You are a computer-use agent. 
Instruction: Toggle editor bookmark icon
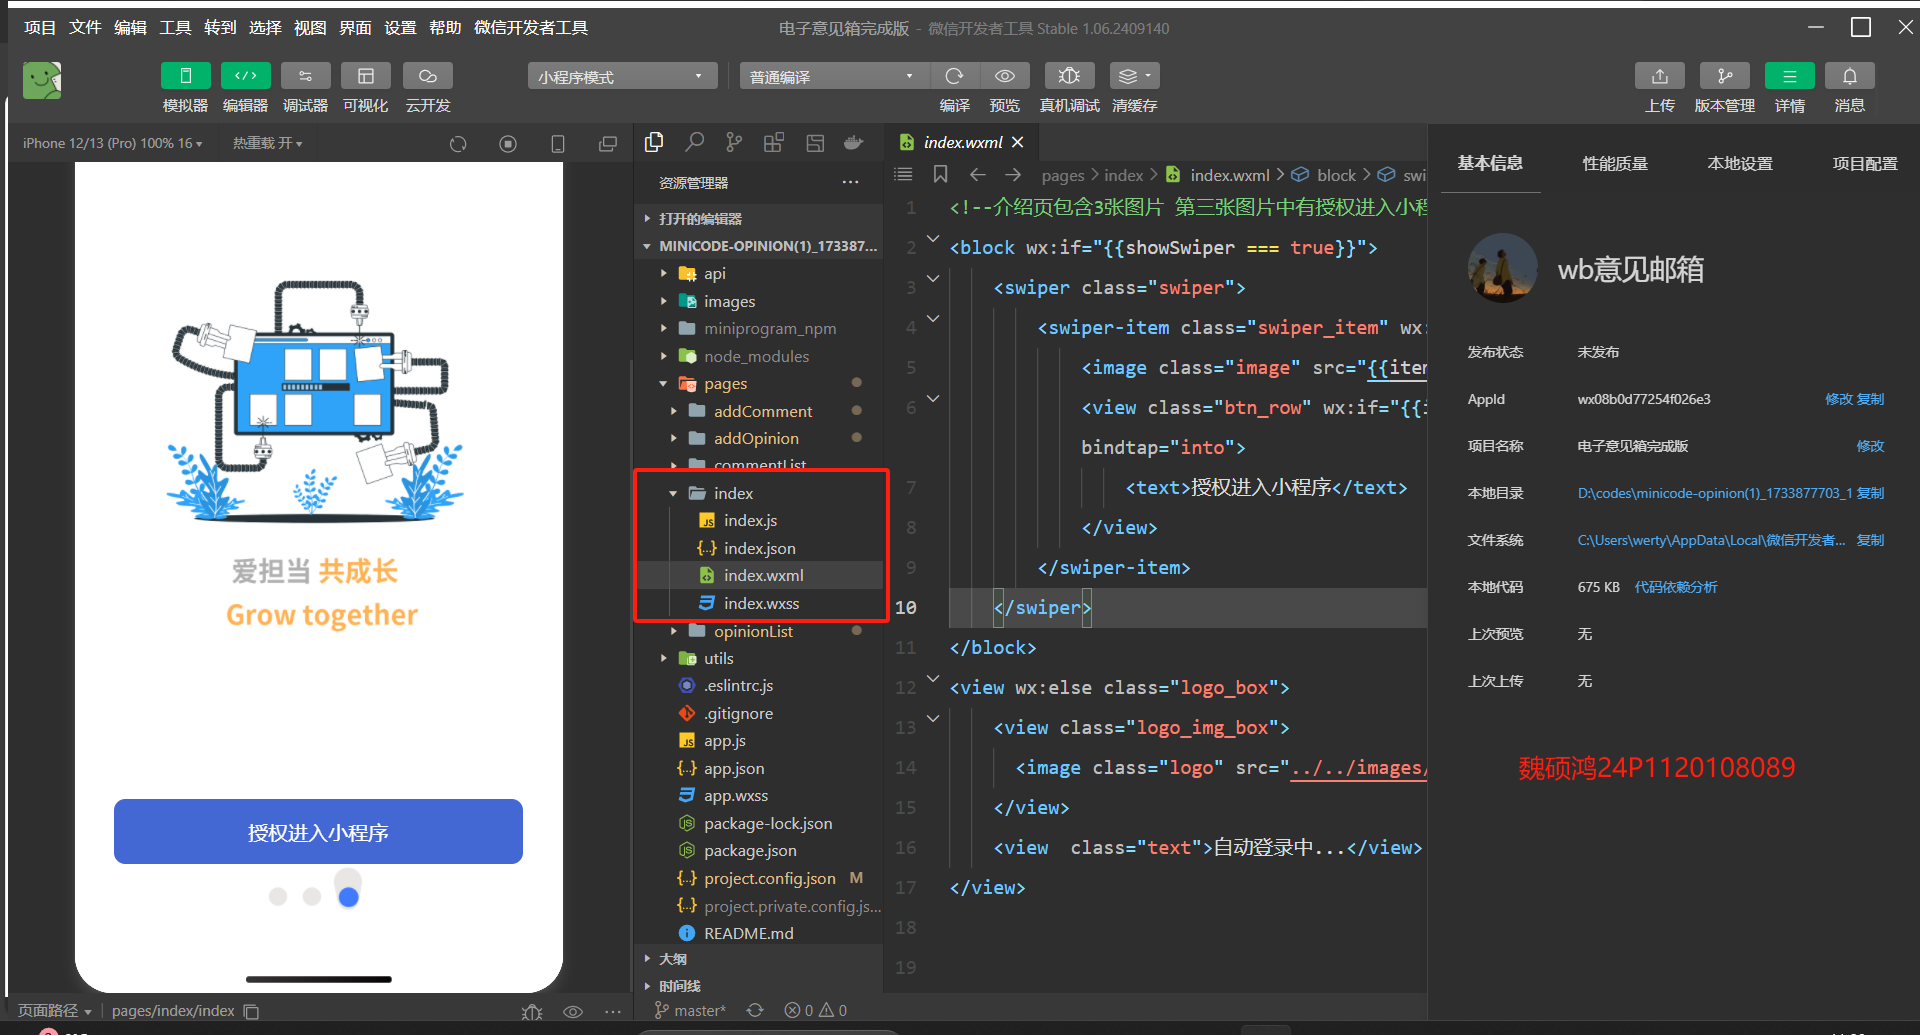940,175
